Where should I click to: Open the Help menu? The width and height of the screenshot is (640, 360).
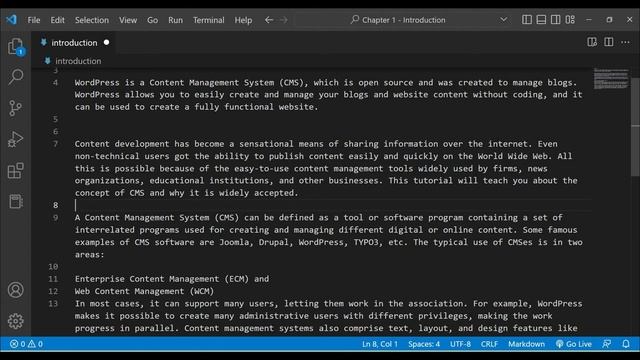243,20
